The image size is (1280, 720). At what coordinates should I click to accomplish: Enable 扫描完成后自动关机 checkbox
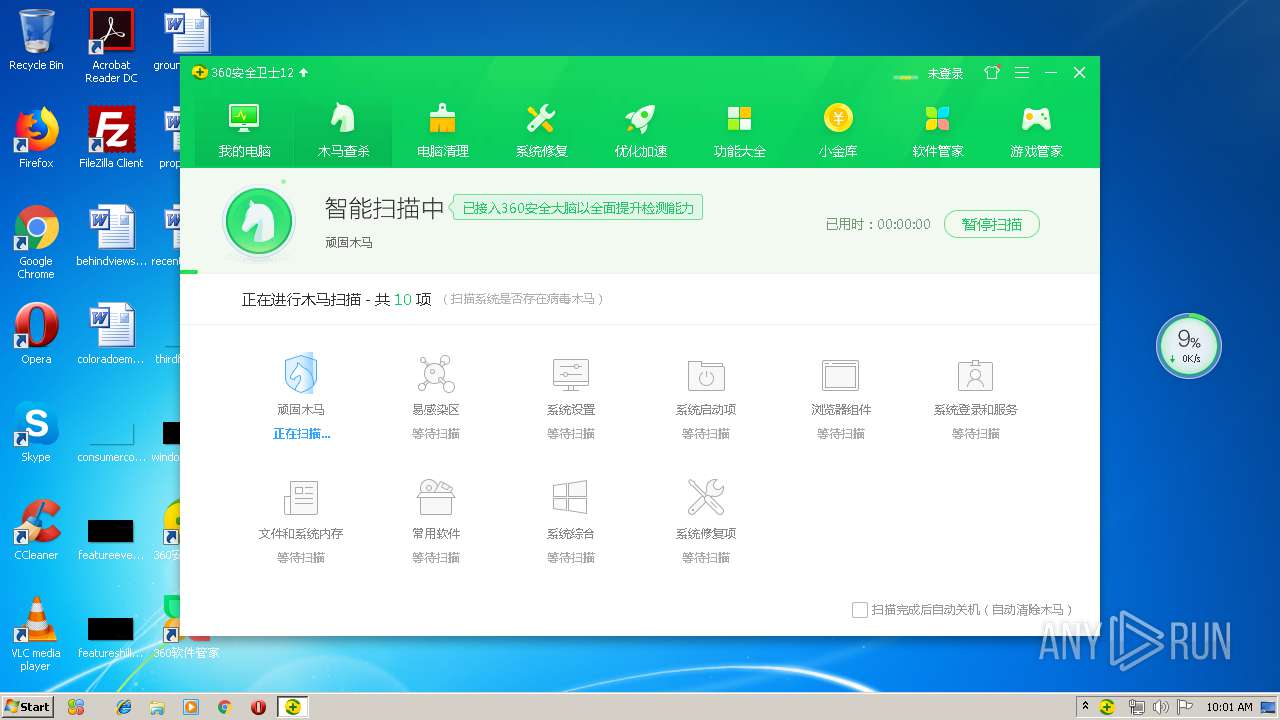pyautogui.click(x=859, y=609)
